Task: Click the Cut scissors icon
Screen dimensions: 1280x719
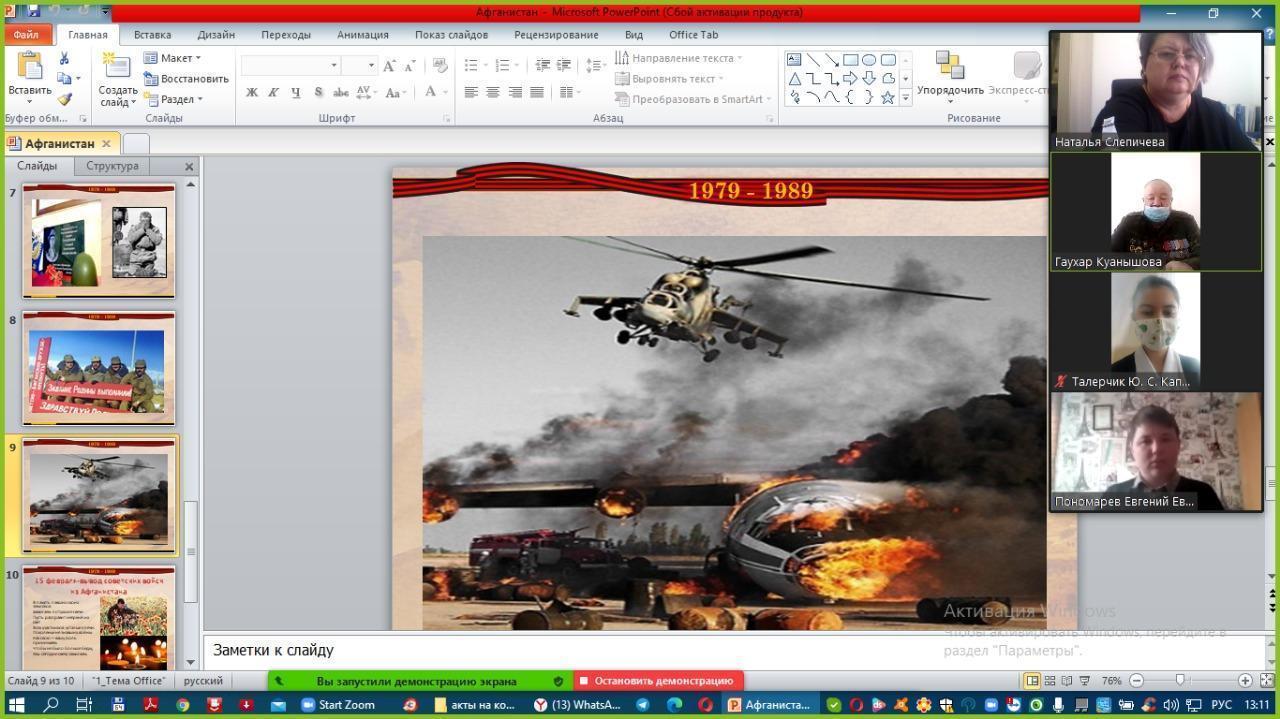Action: (x=64, y=59)
